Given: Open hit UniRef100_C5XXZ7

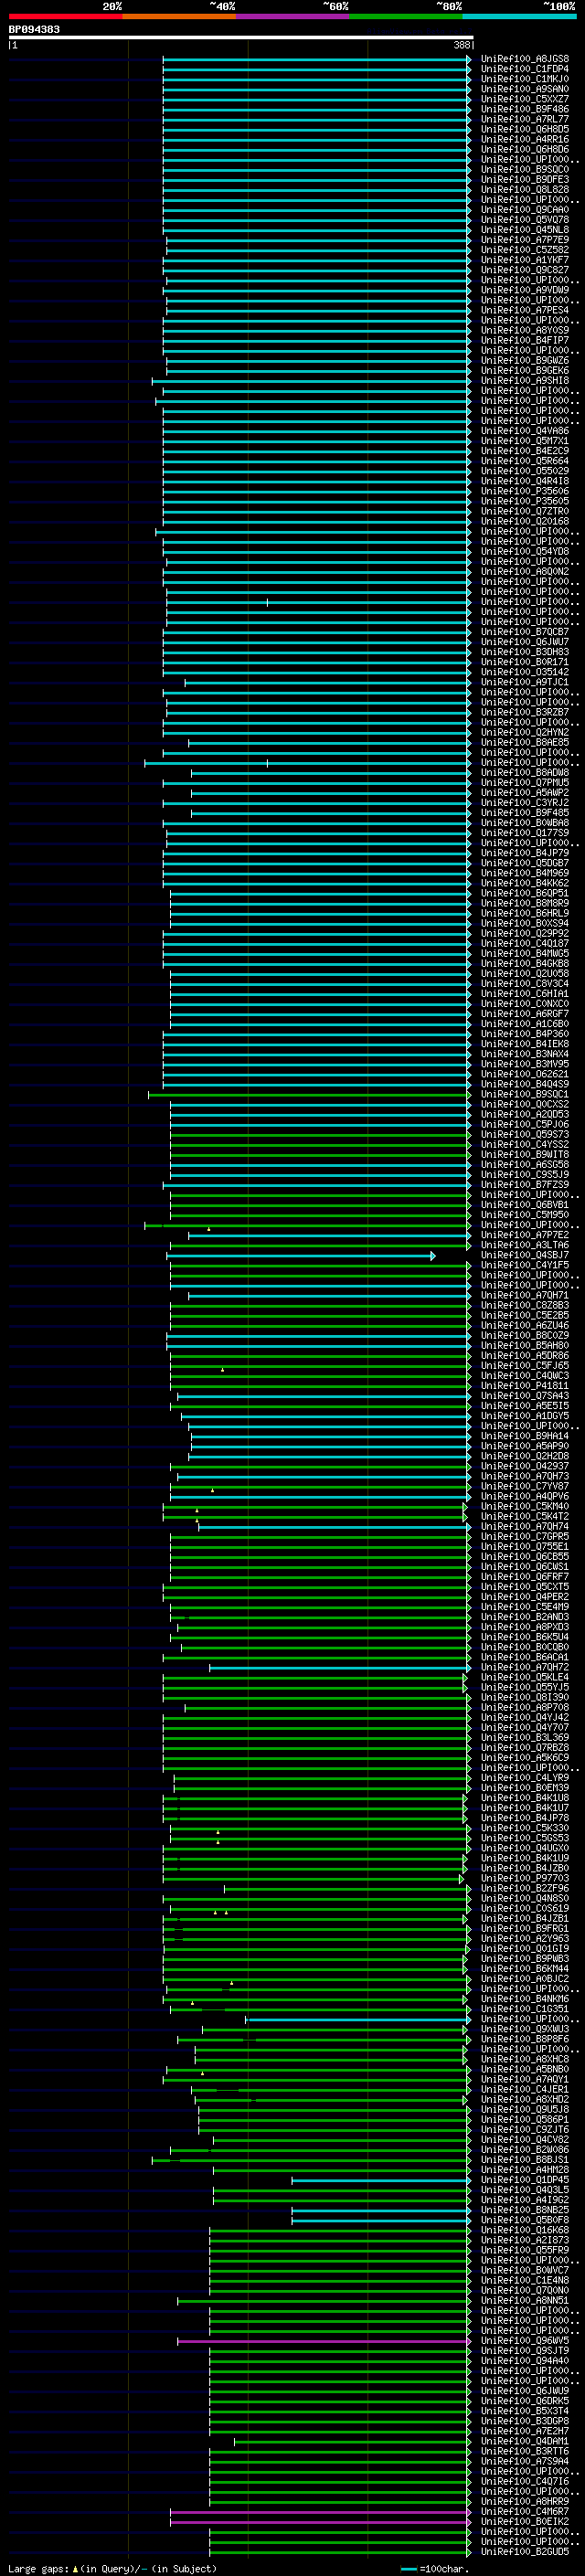Looking at the screenshot, I should pos(525,99).
